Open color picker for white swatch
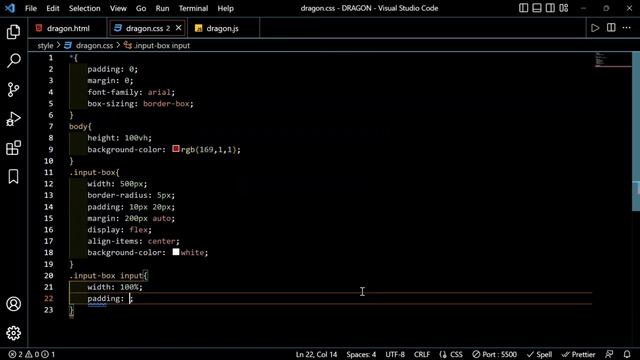Screen dimensions: 640x360 176,252
